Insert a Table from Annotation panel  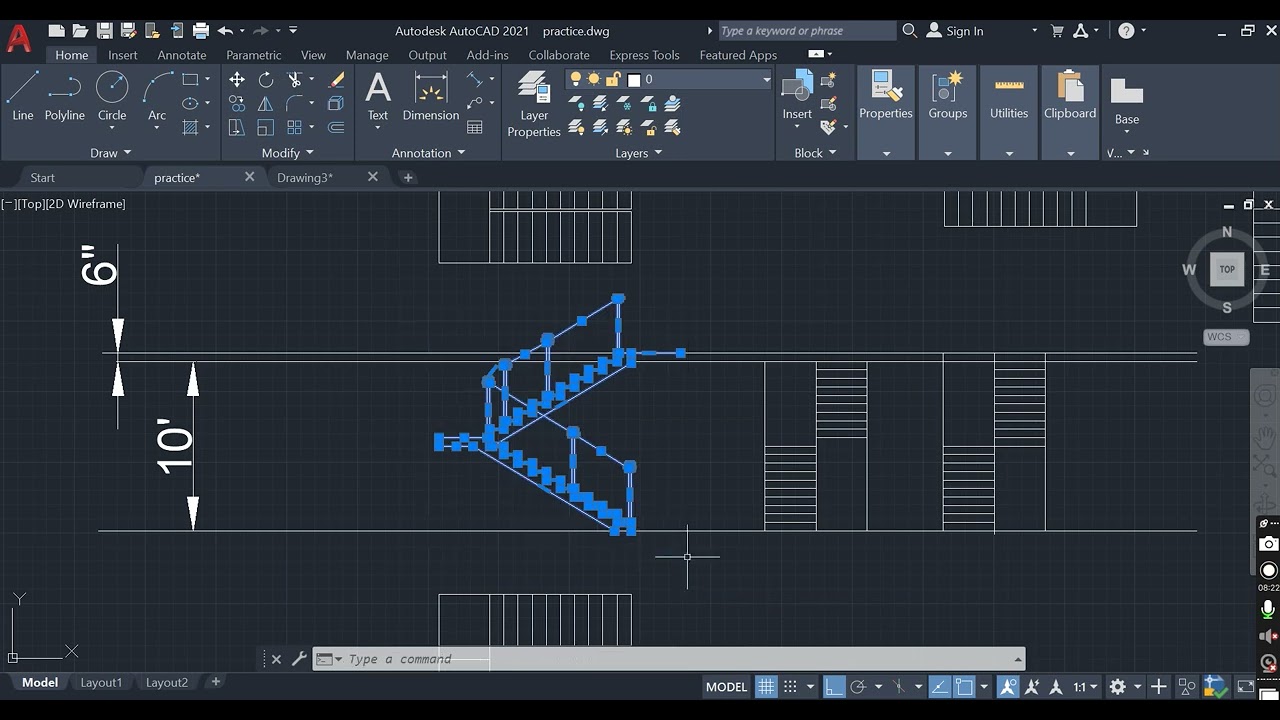[475, 127]
